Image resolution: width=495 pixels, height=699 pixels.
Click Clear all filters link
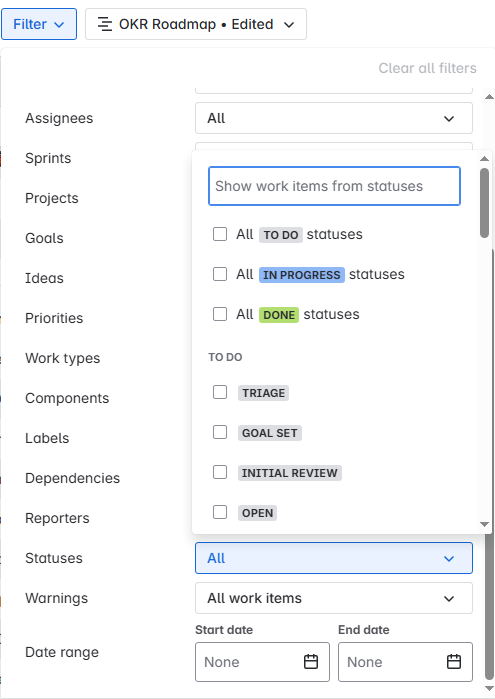point(427,68)
